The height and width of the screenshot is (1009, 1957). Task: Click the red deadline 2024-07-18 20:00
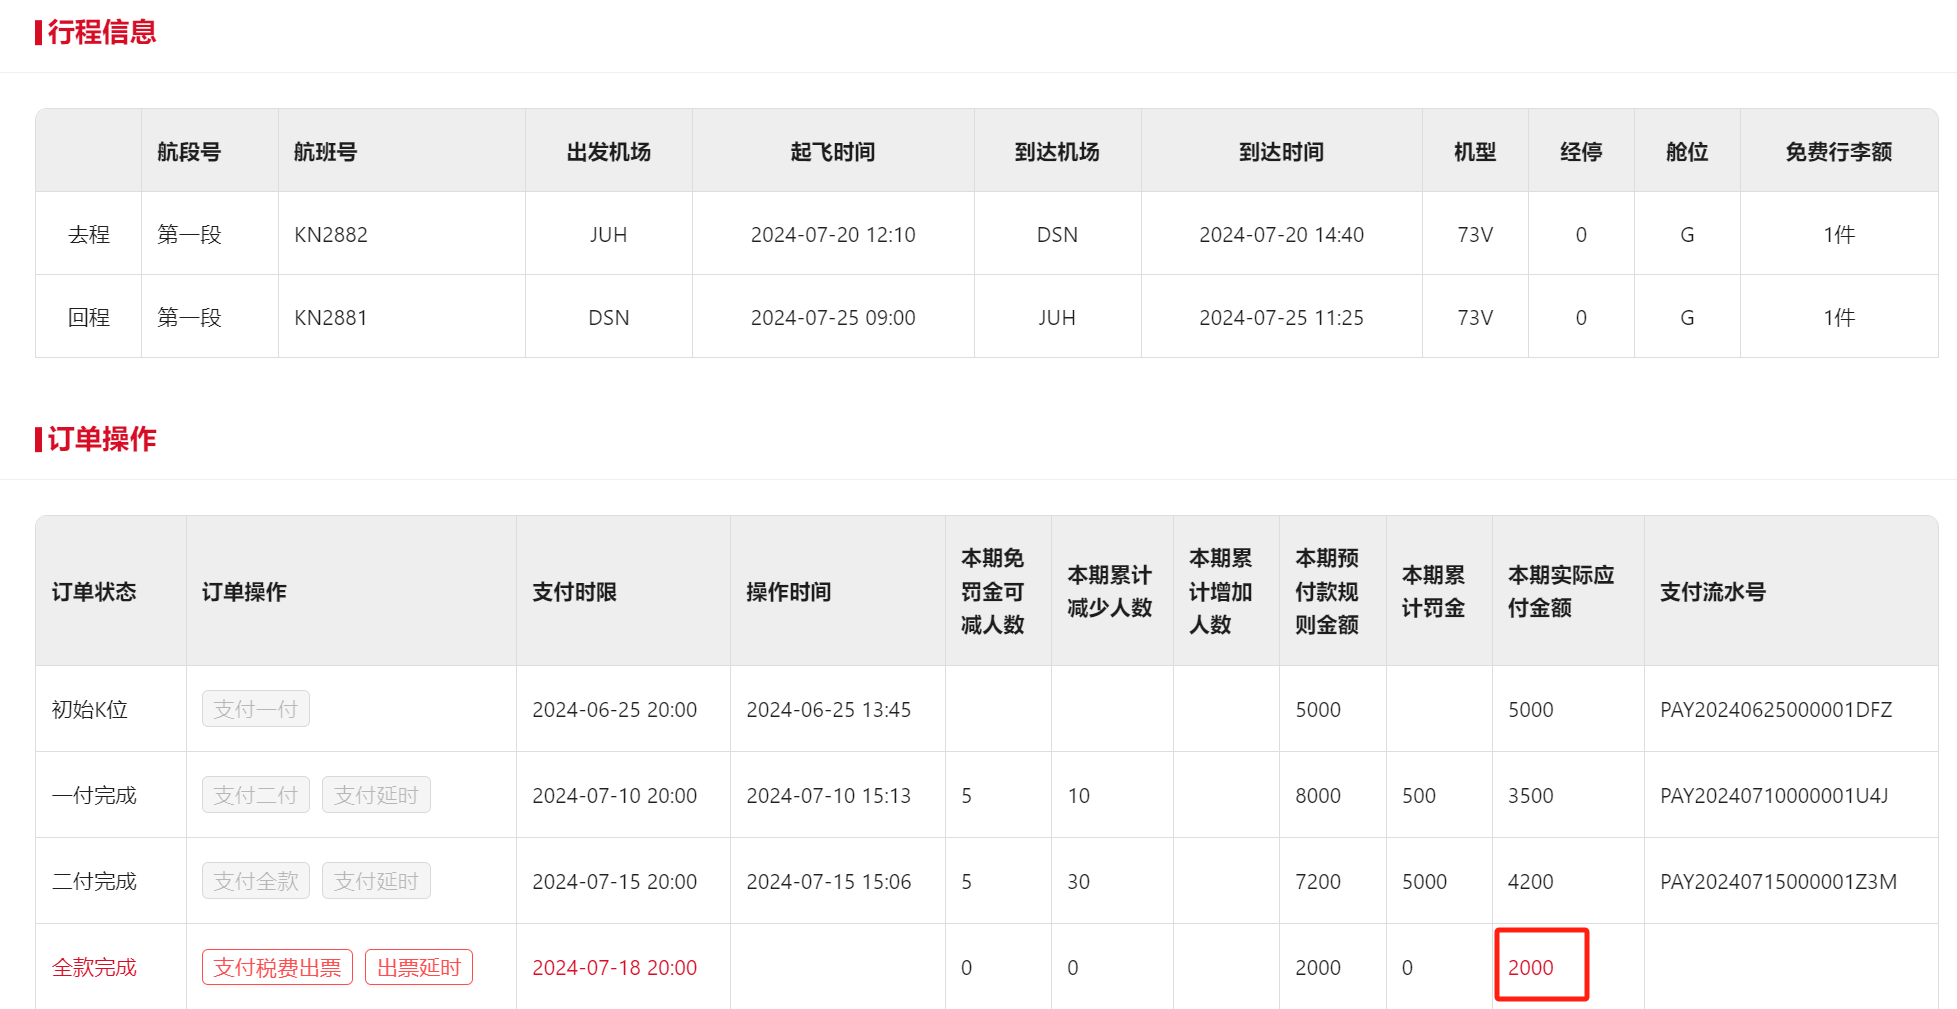[614, 967]
